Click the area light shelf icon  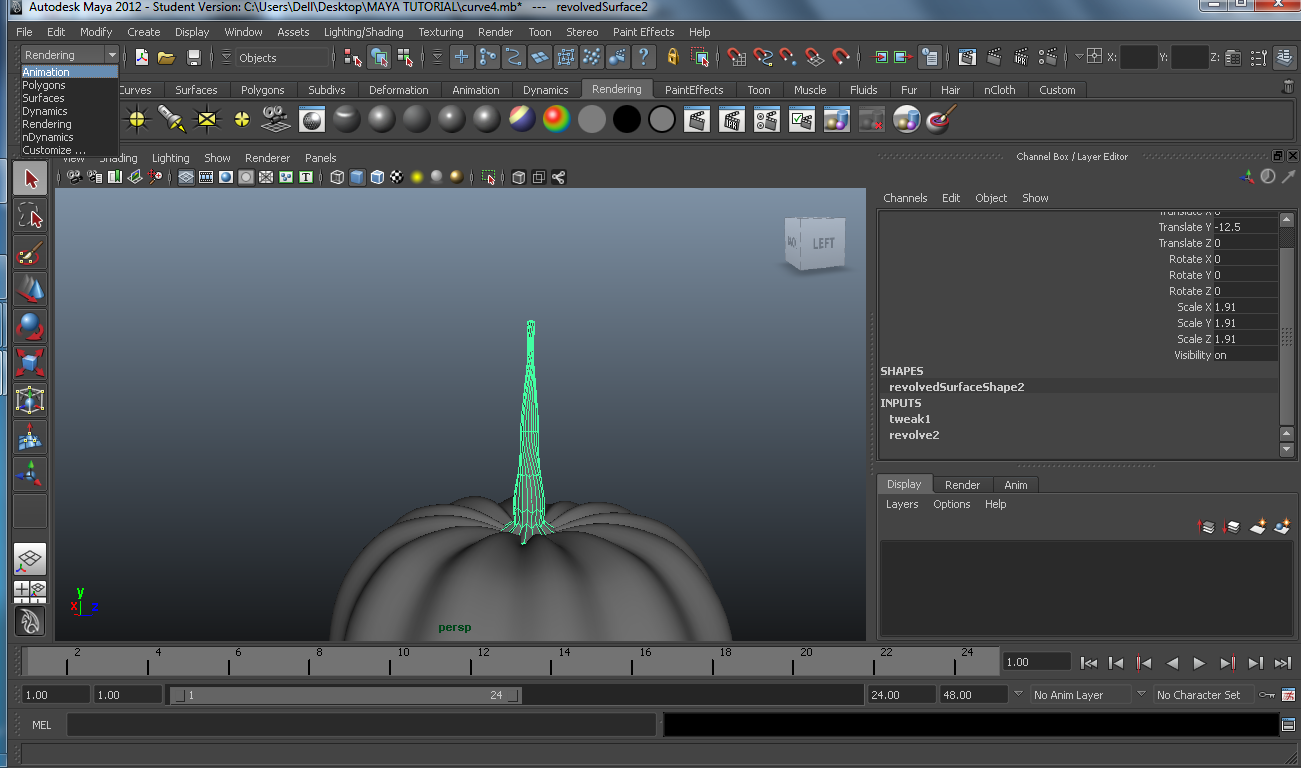point(207,120)
